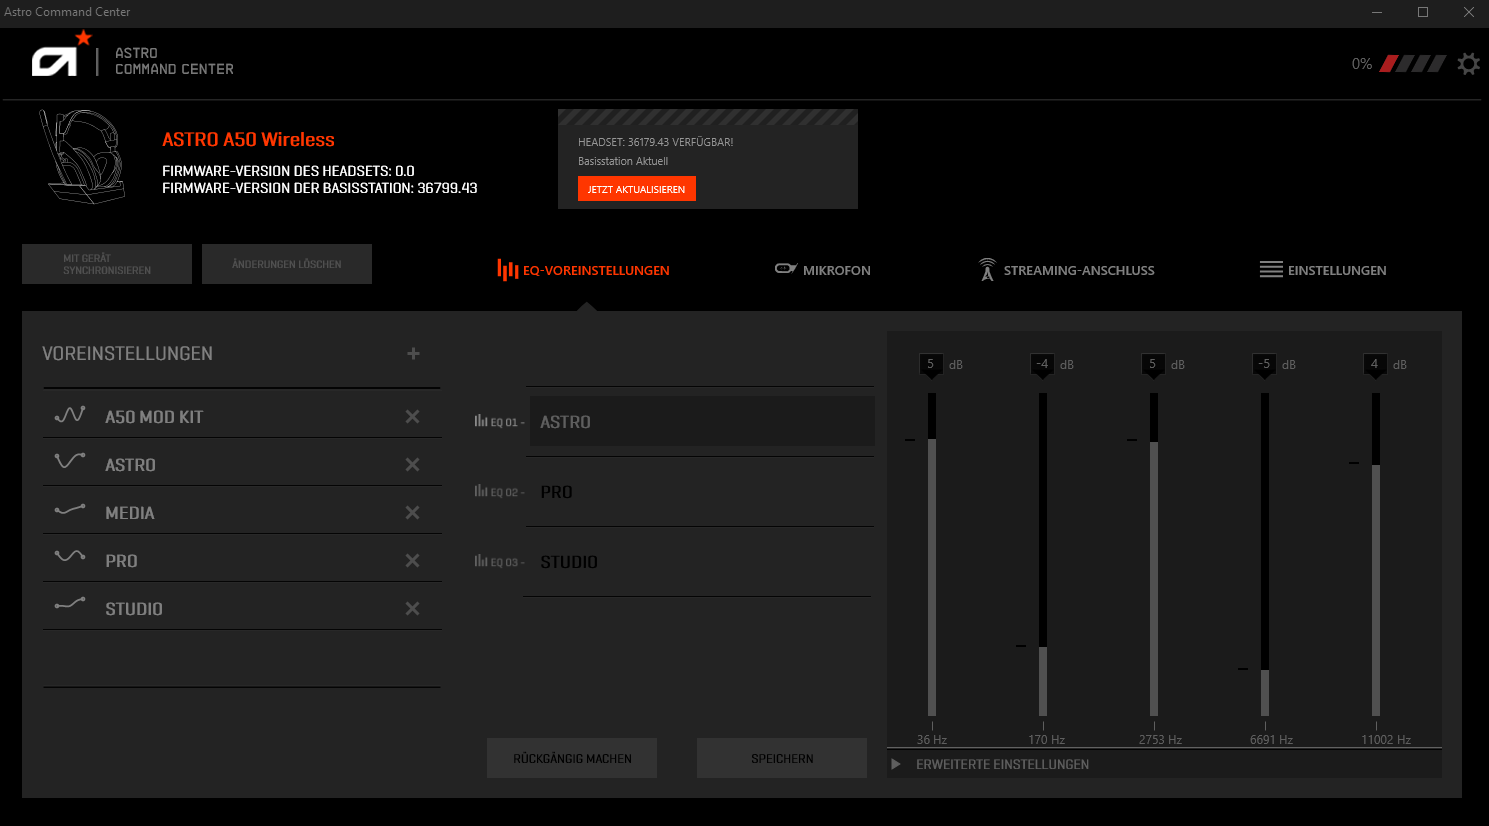The image size is (1489, 826).
Task: Open the settings gear in the top bar
Action: (x=1467, y=63)
